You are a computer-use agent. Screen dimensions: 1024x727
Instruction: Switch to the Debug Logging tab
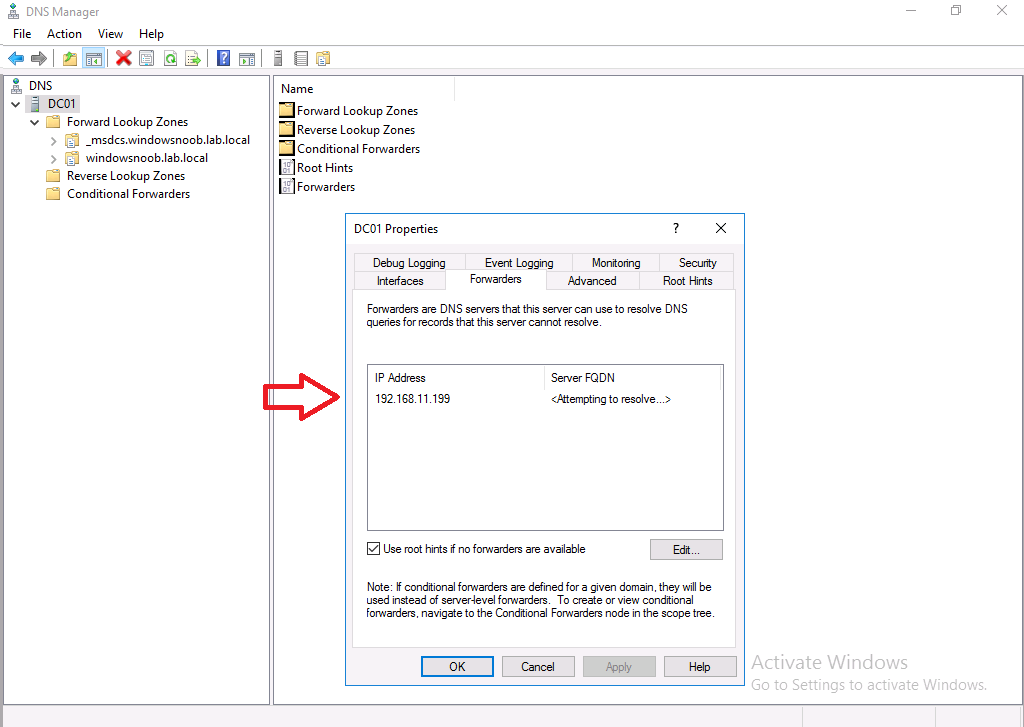(x=409, y=263)
